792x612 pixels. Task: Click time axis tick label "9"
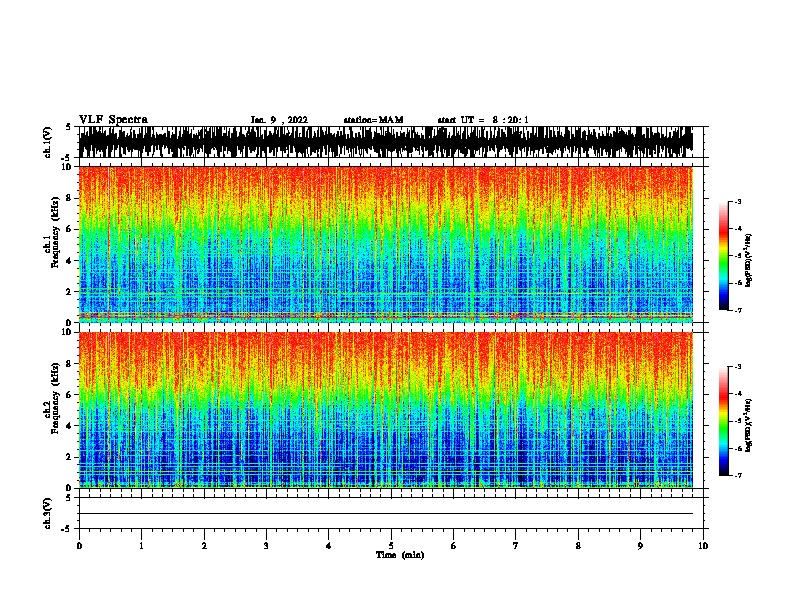(640, 546)
